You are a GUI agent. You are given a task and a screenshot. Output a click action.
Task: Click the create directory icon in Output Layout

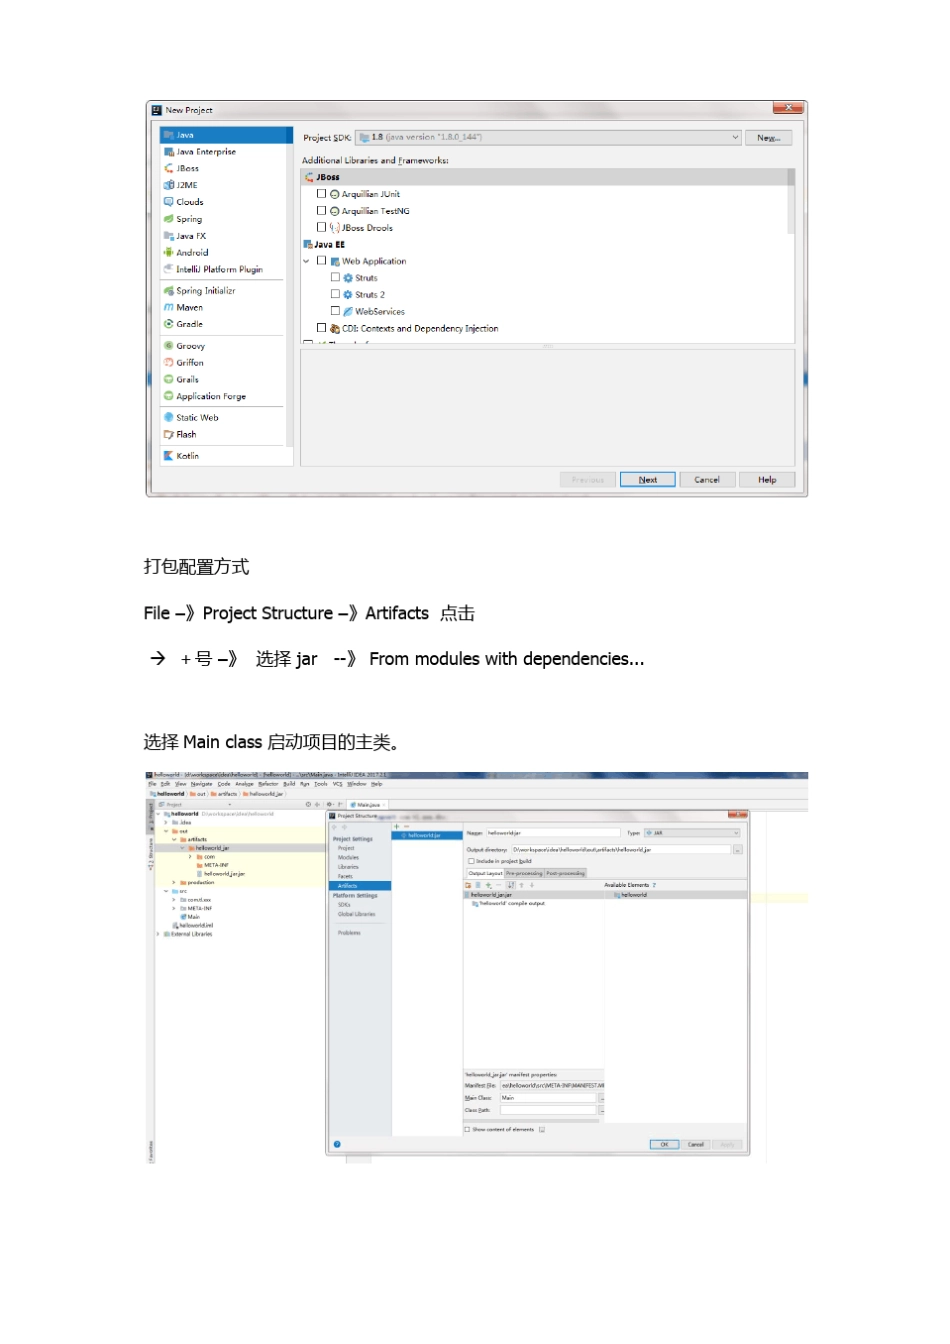pos(468,885)
